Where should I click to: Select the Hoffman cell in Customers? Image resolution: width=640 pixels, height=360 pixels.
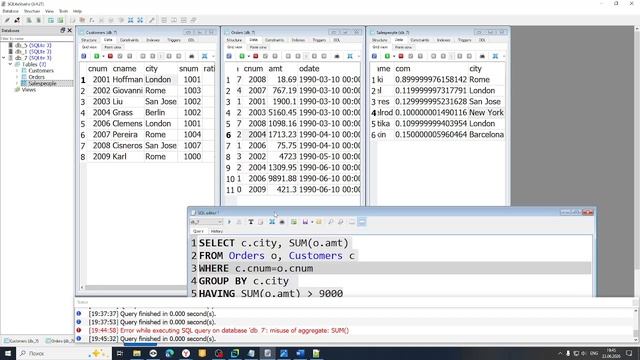tap(128, 80)
